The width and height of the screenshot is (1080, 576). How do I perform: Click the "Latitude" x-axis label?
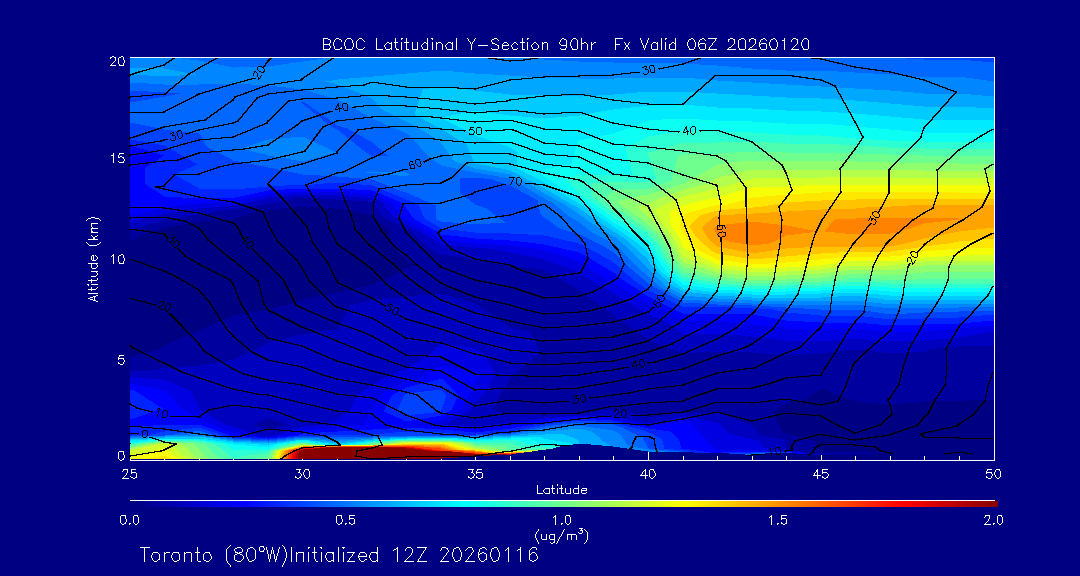[561, 490]
